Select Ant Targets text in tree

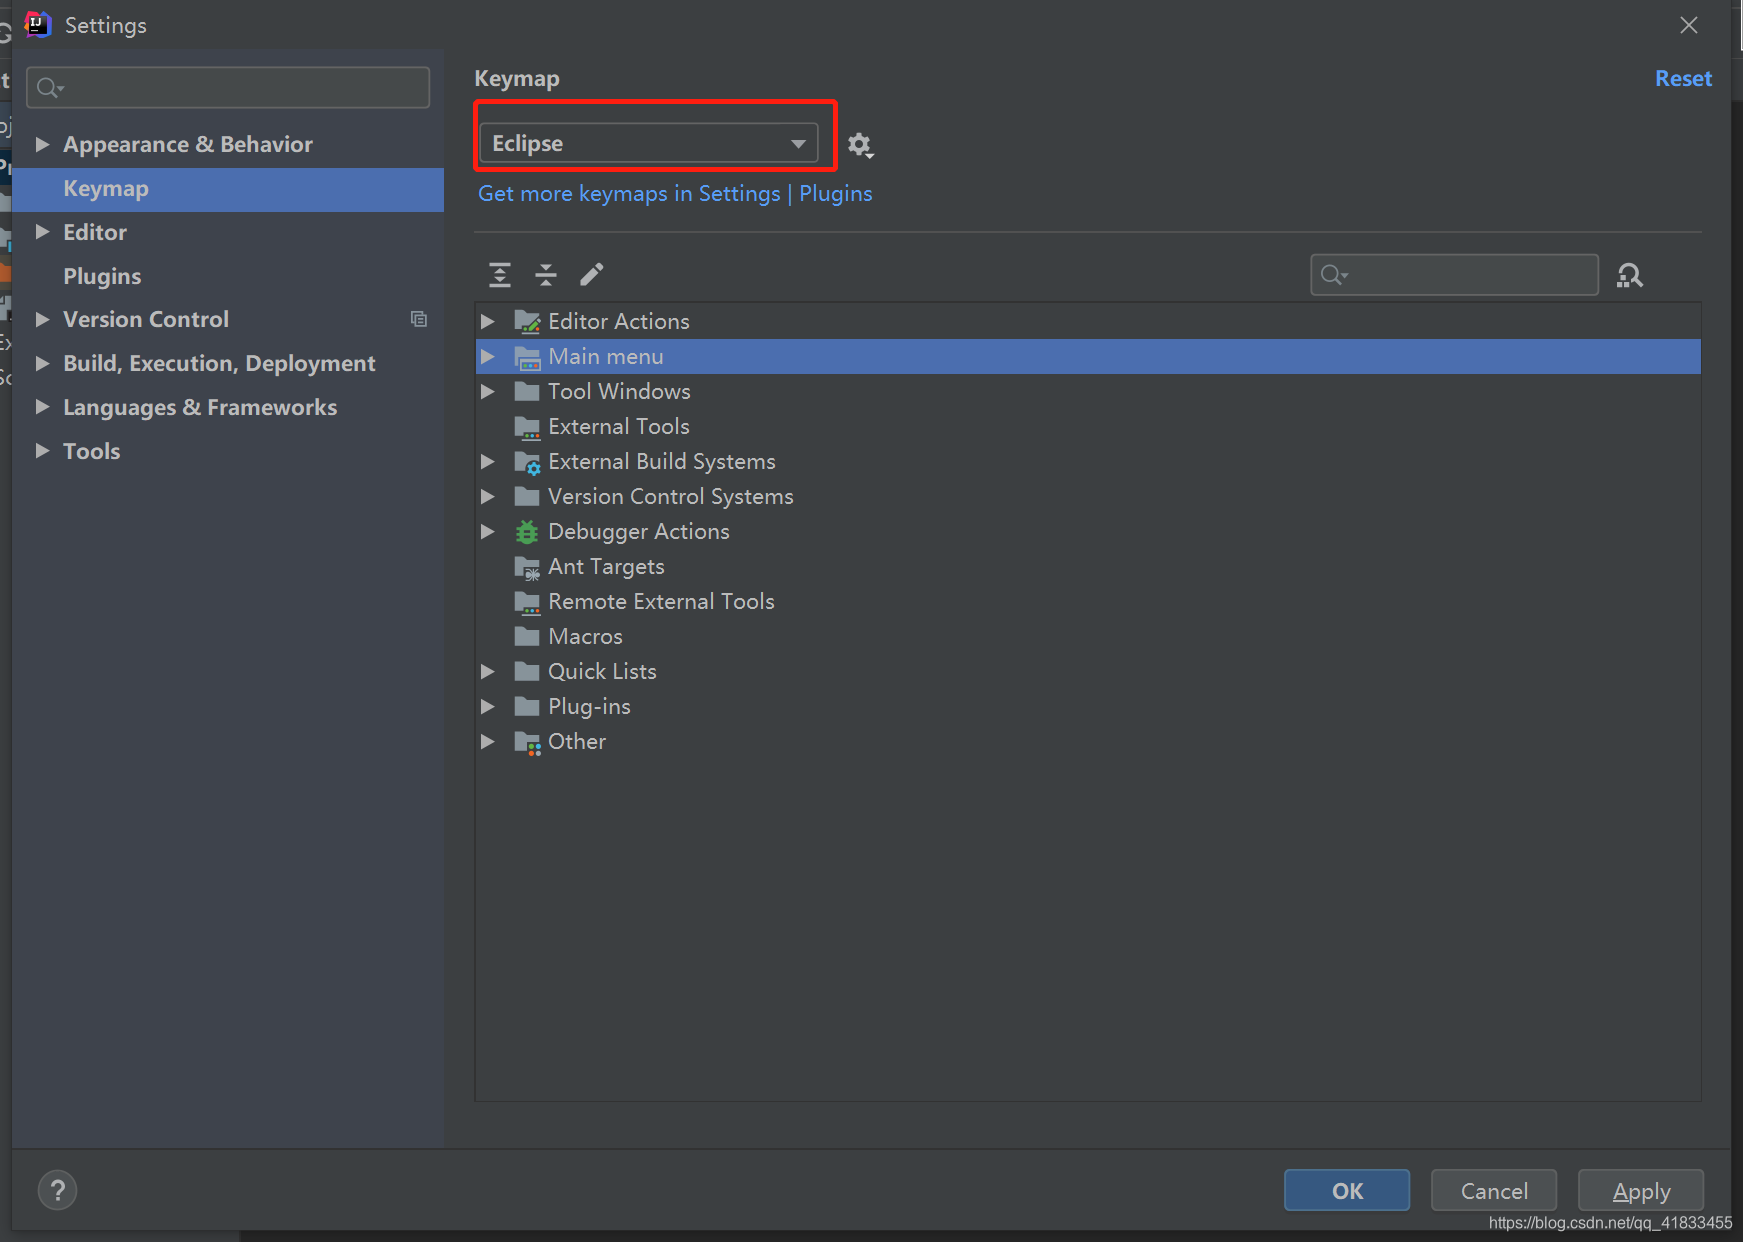coord(606,566)
